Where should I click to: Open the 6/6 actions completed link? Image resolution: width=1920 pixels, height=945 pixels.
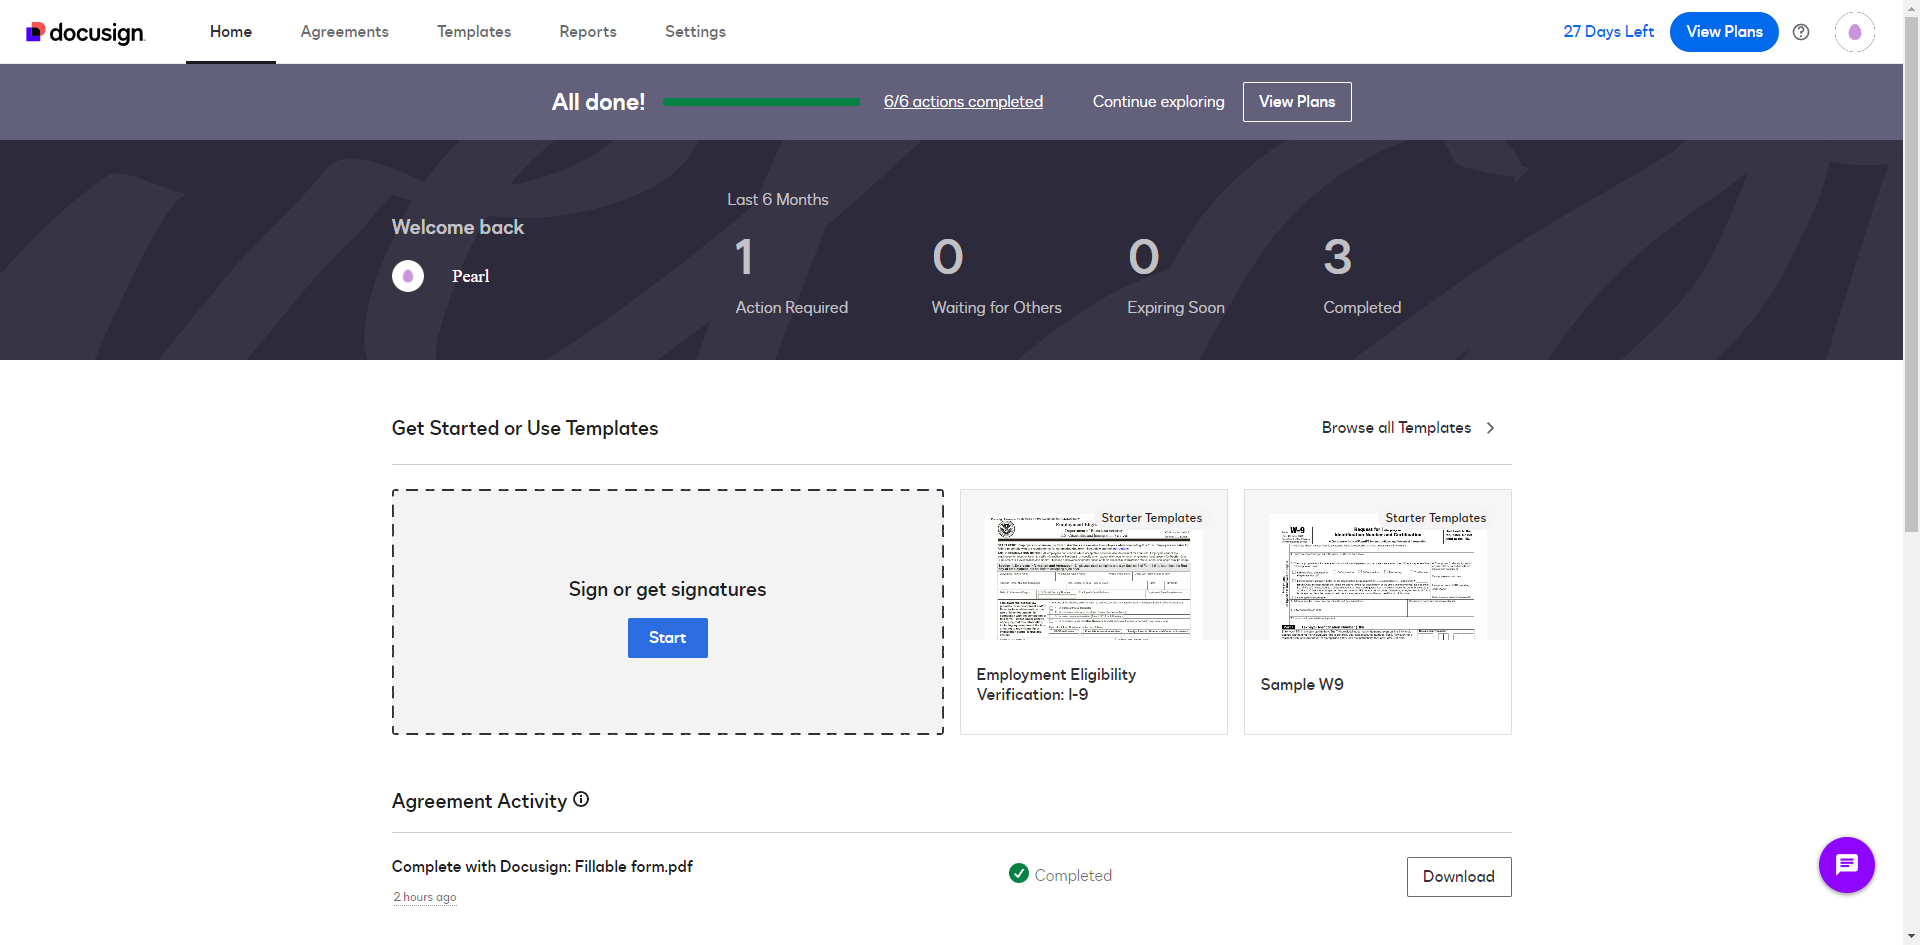pos(963,102)
